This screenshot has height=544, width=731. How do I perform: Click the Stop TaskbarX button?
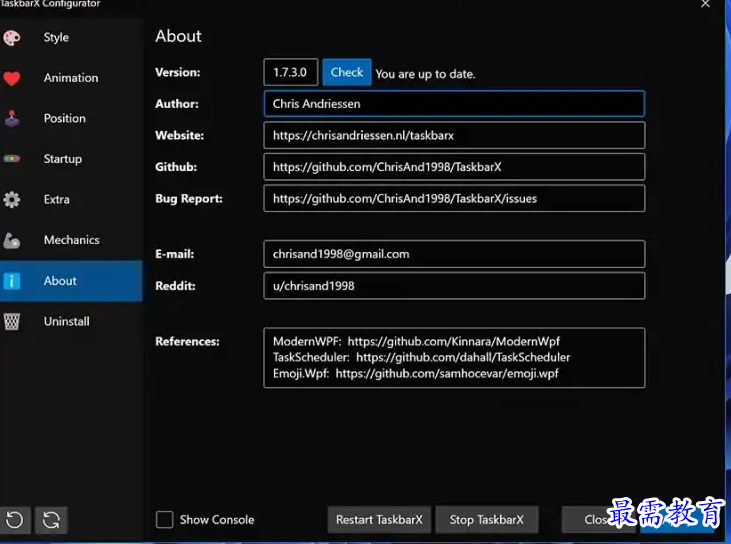point(486,520)
